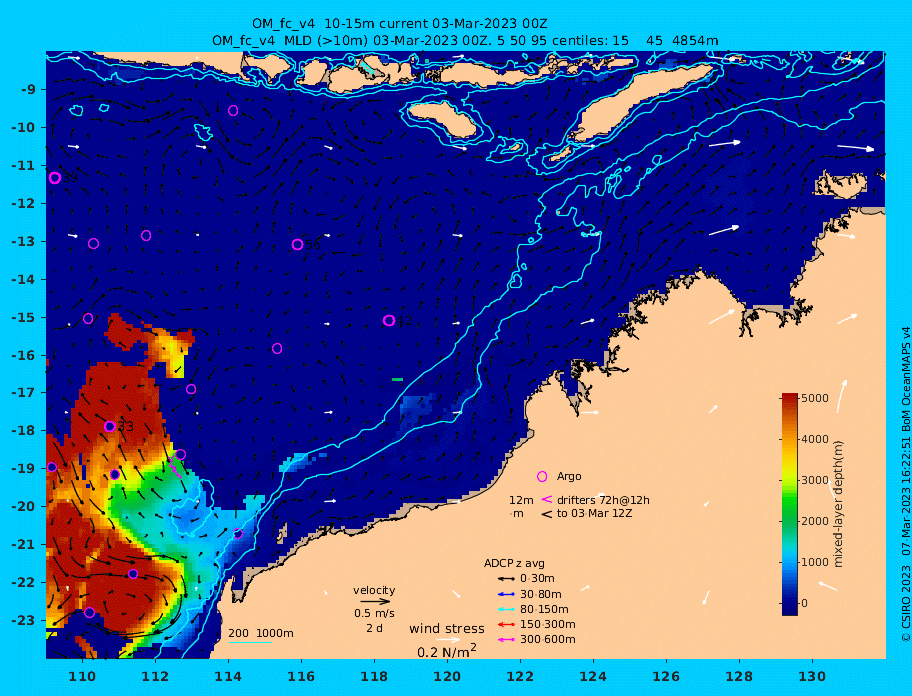Screen dimensions: 912x696
Task: Click the black velocity scale arrow
Action: pos(375,602)
